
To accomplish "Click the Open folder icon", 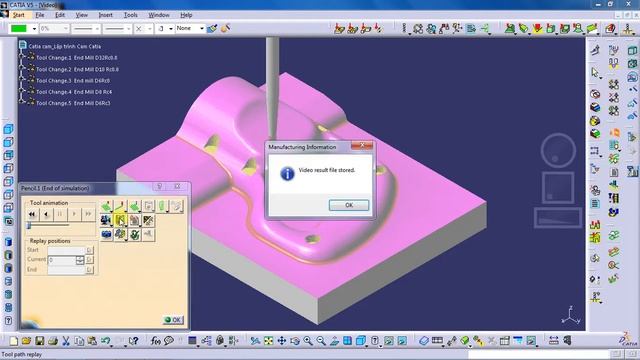I will (x=27, y=341).
